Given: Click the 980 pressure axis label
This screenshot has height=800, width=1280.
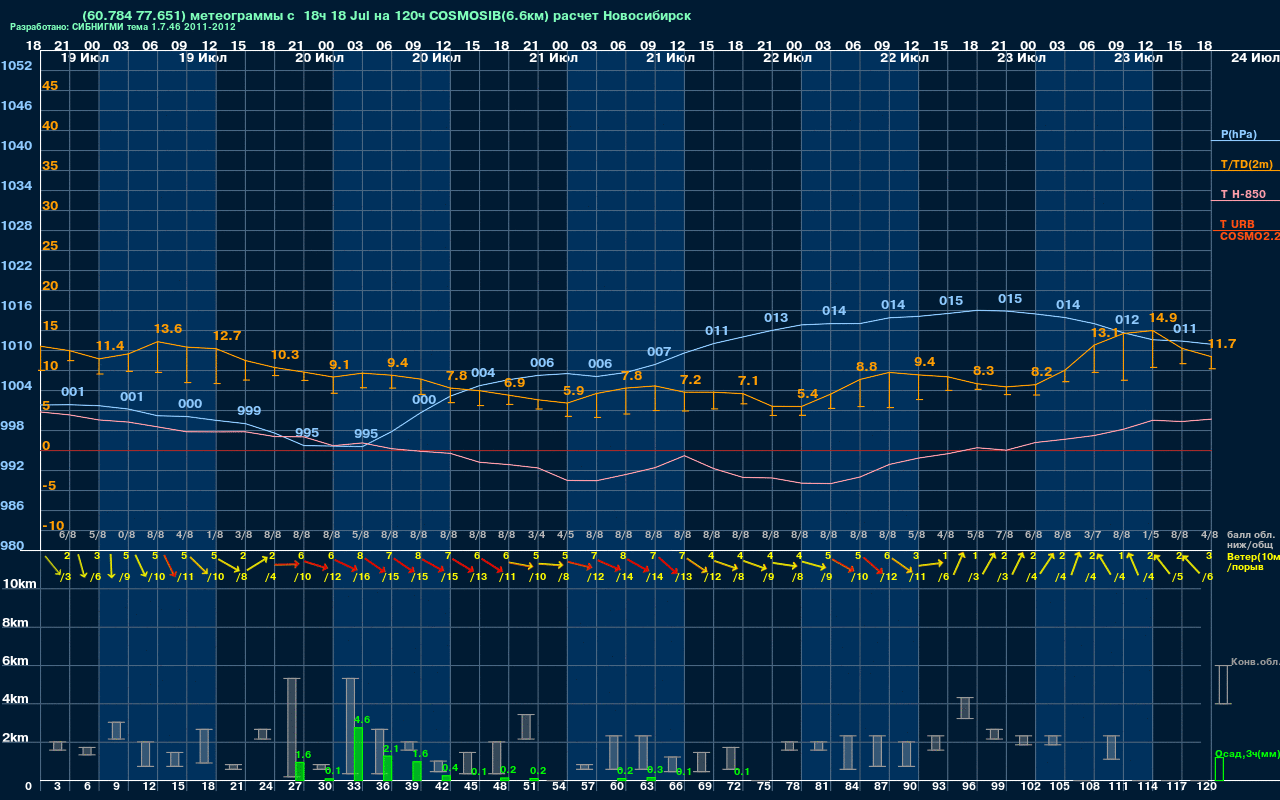Looking at the screenshot, I should pos(13,546).
